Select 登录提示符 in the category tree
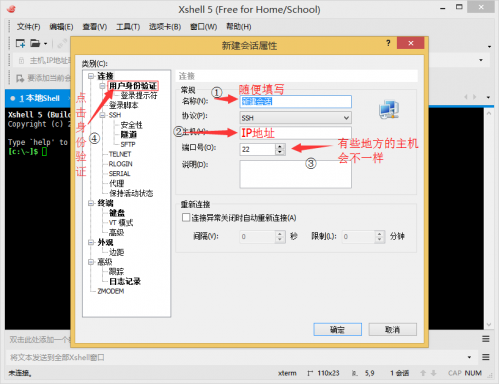499x384 pixels. pos(139,96)
